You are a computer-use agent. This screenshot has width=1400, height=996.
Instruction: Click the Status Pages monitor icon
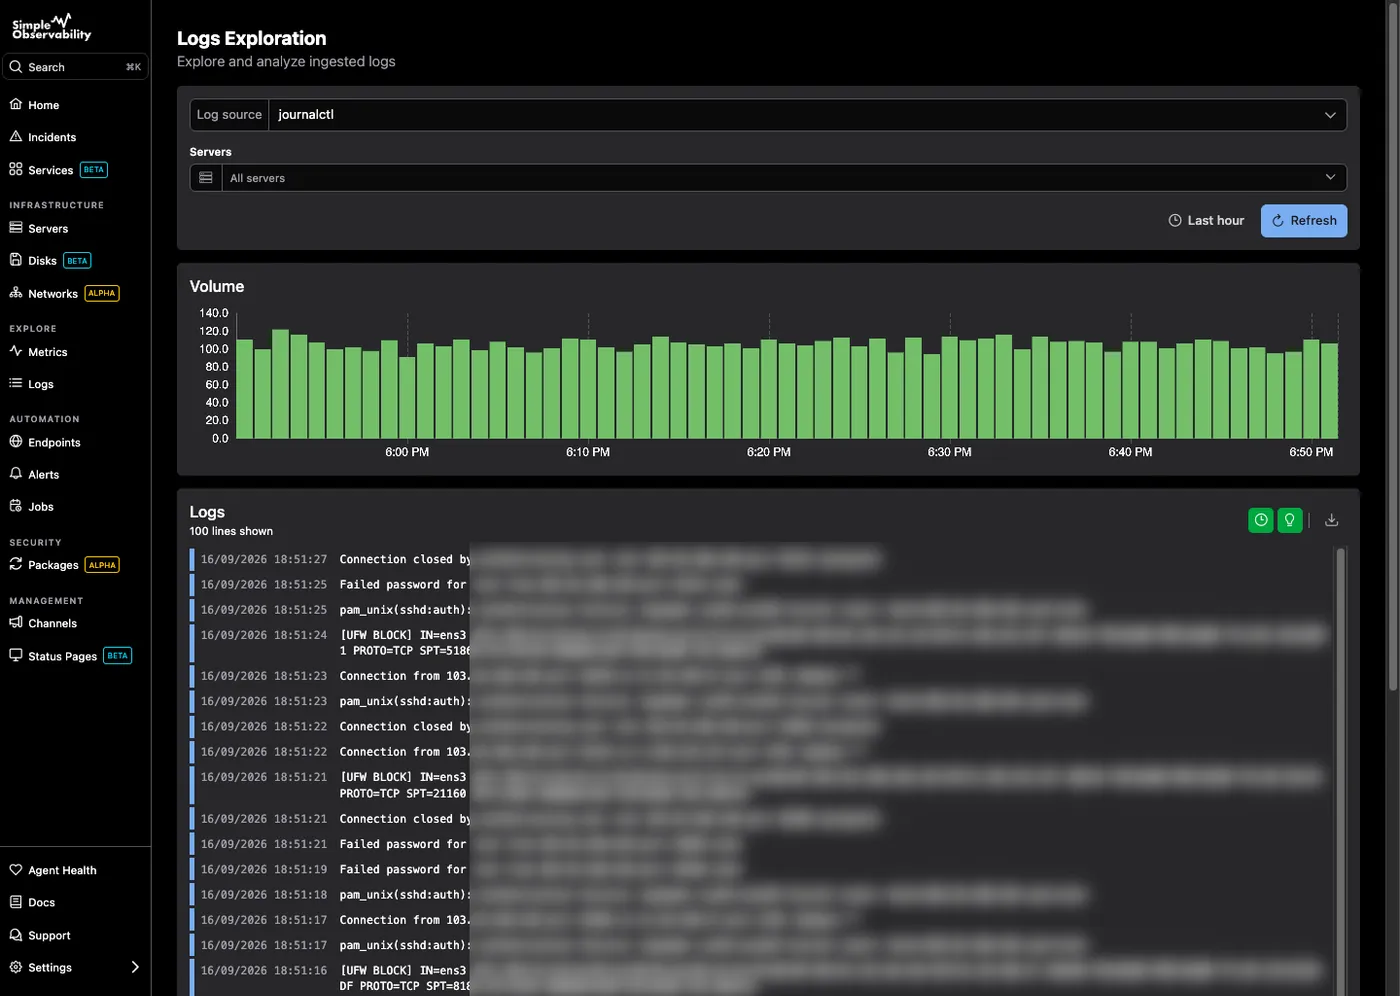point(16,655)
